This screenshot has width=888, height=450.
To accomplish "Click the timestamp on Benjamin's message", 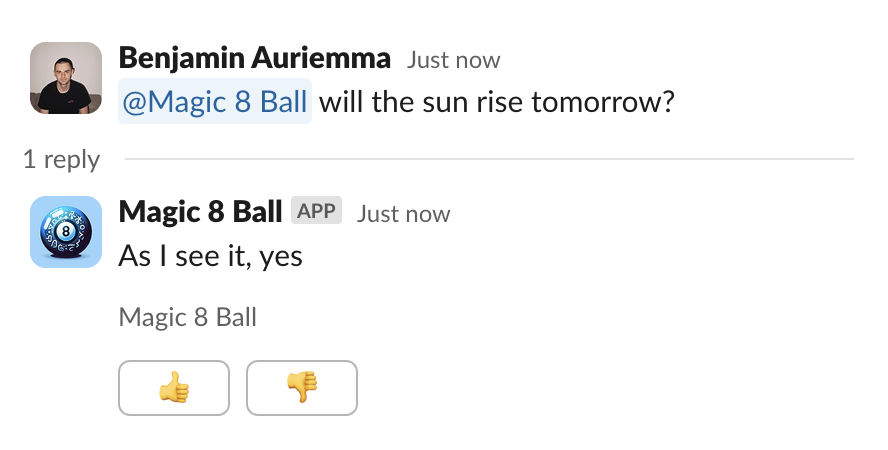I will pyautogui.click(x=453, y=60).
